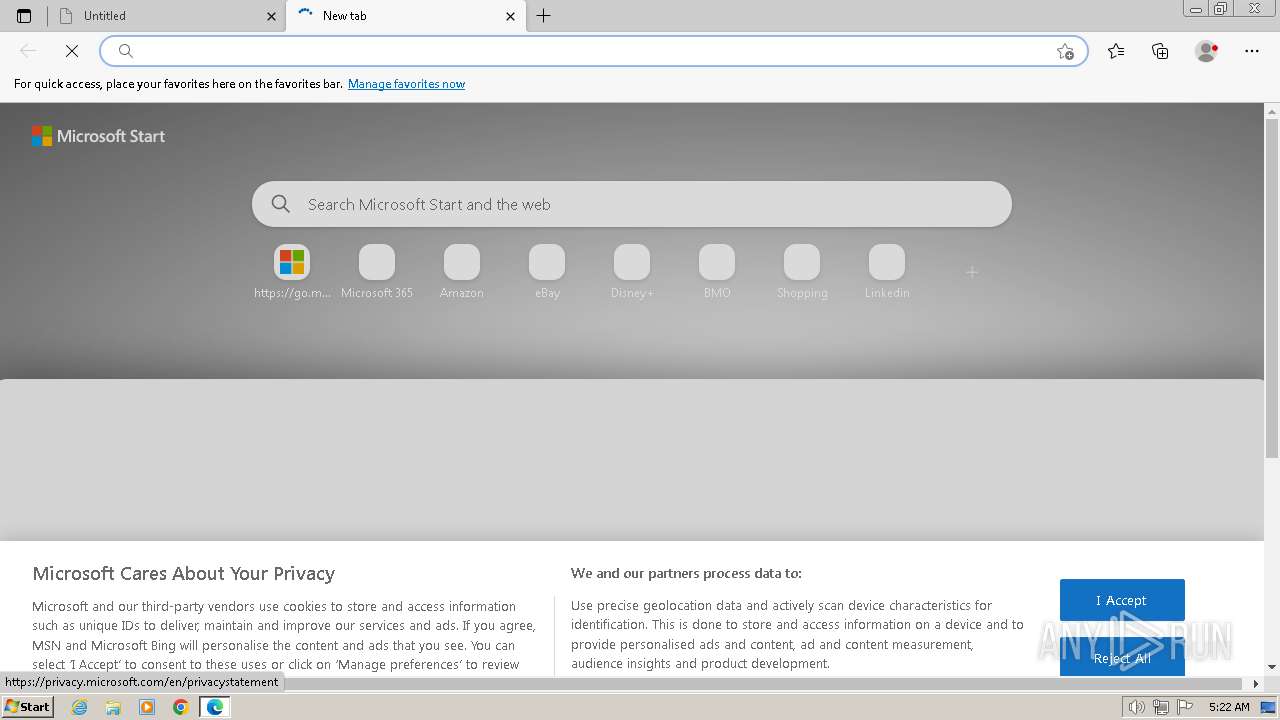Open the network tray icon
1280x720 pixels.
(1161, 707)
